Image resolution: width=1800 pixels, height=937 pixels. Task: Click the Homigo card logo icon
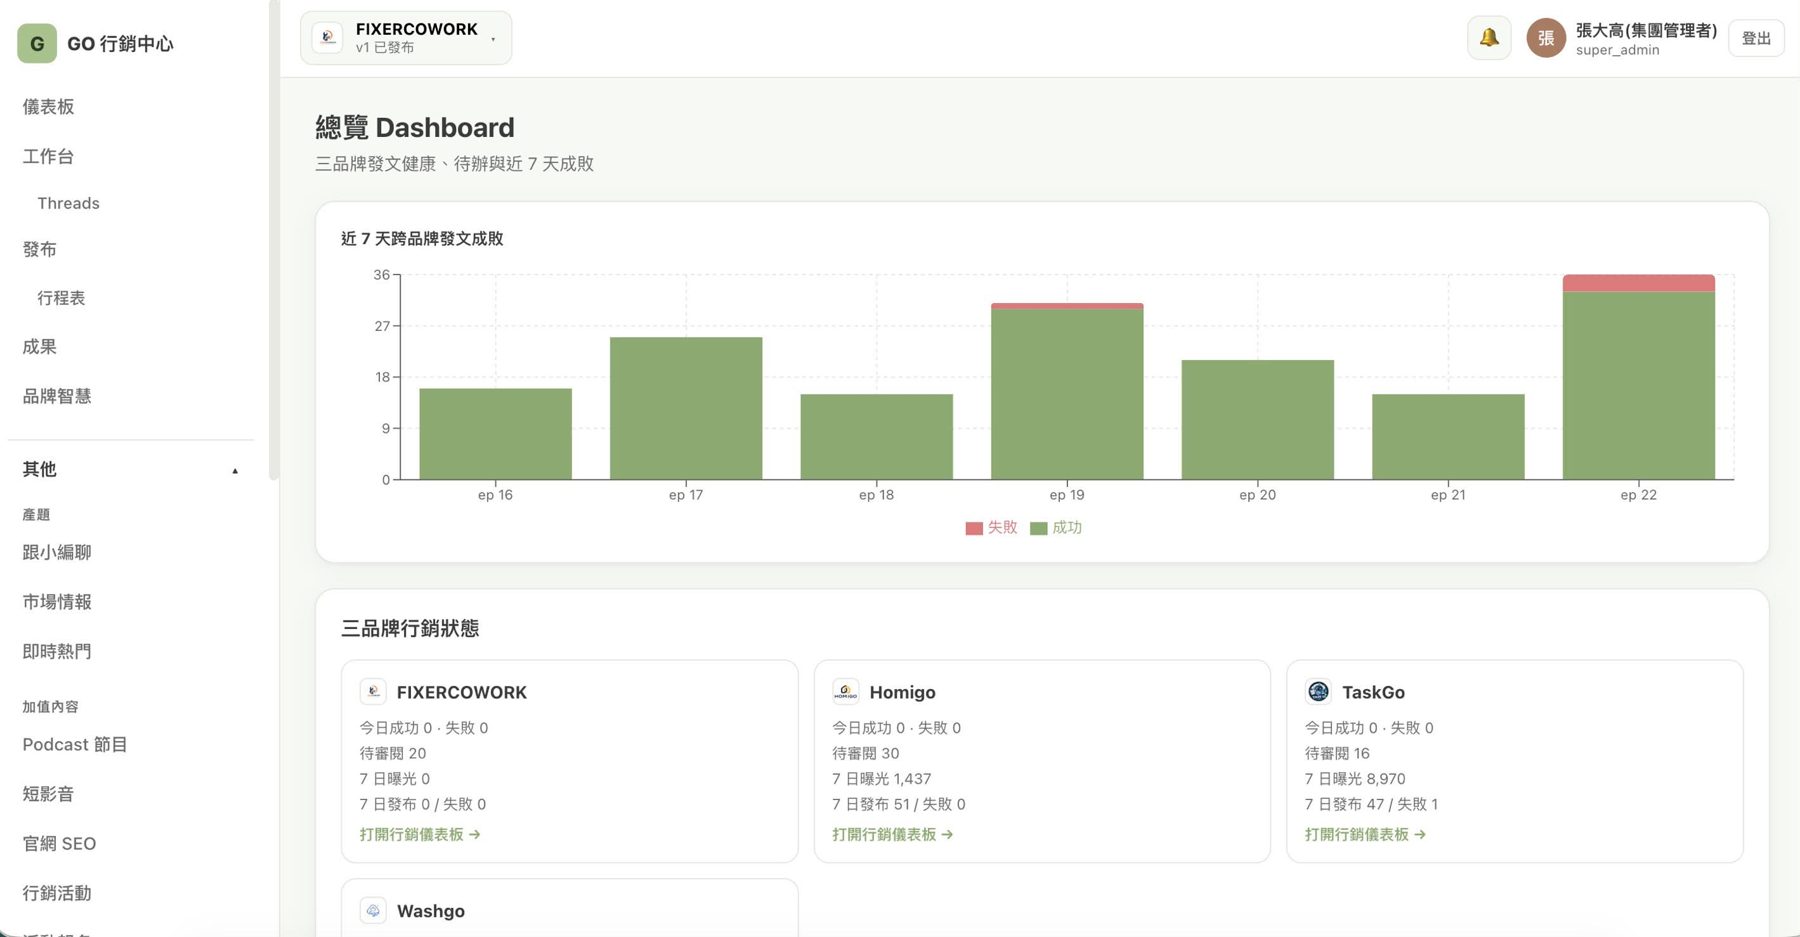[846, 692]
